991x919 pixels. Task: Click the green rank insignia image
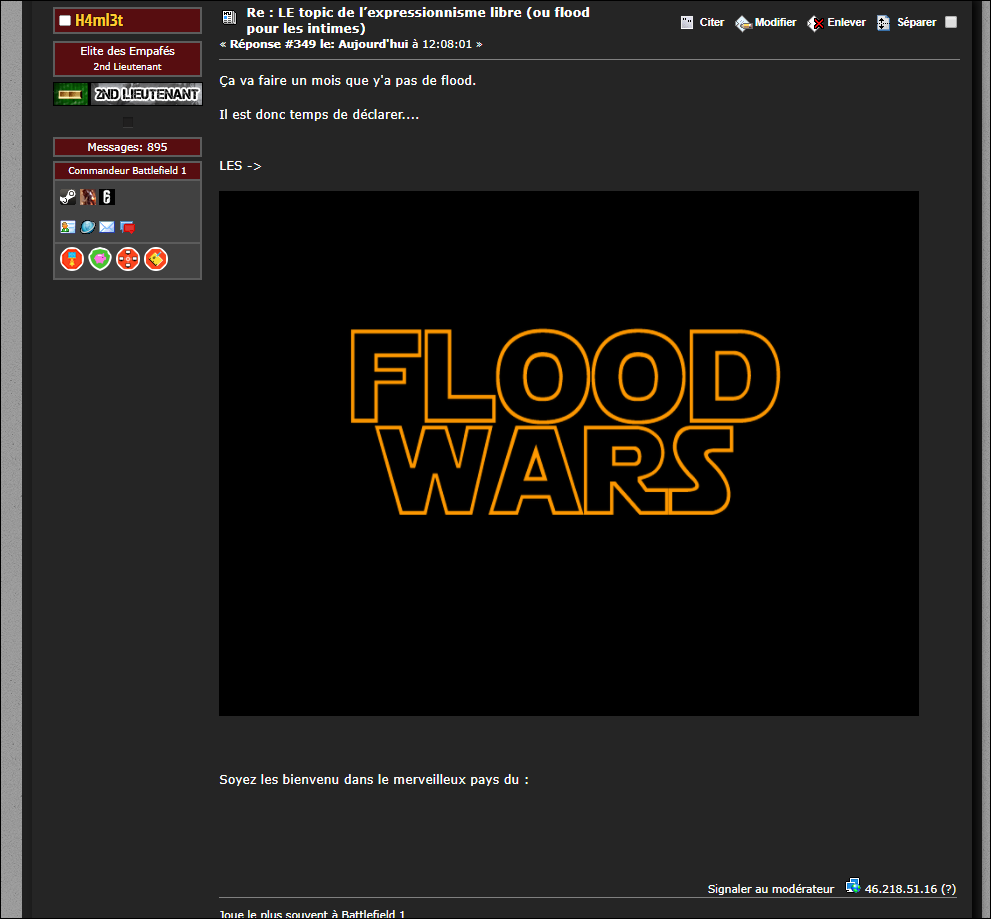coord(71,94)
